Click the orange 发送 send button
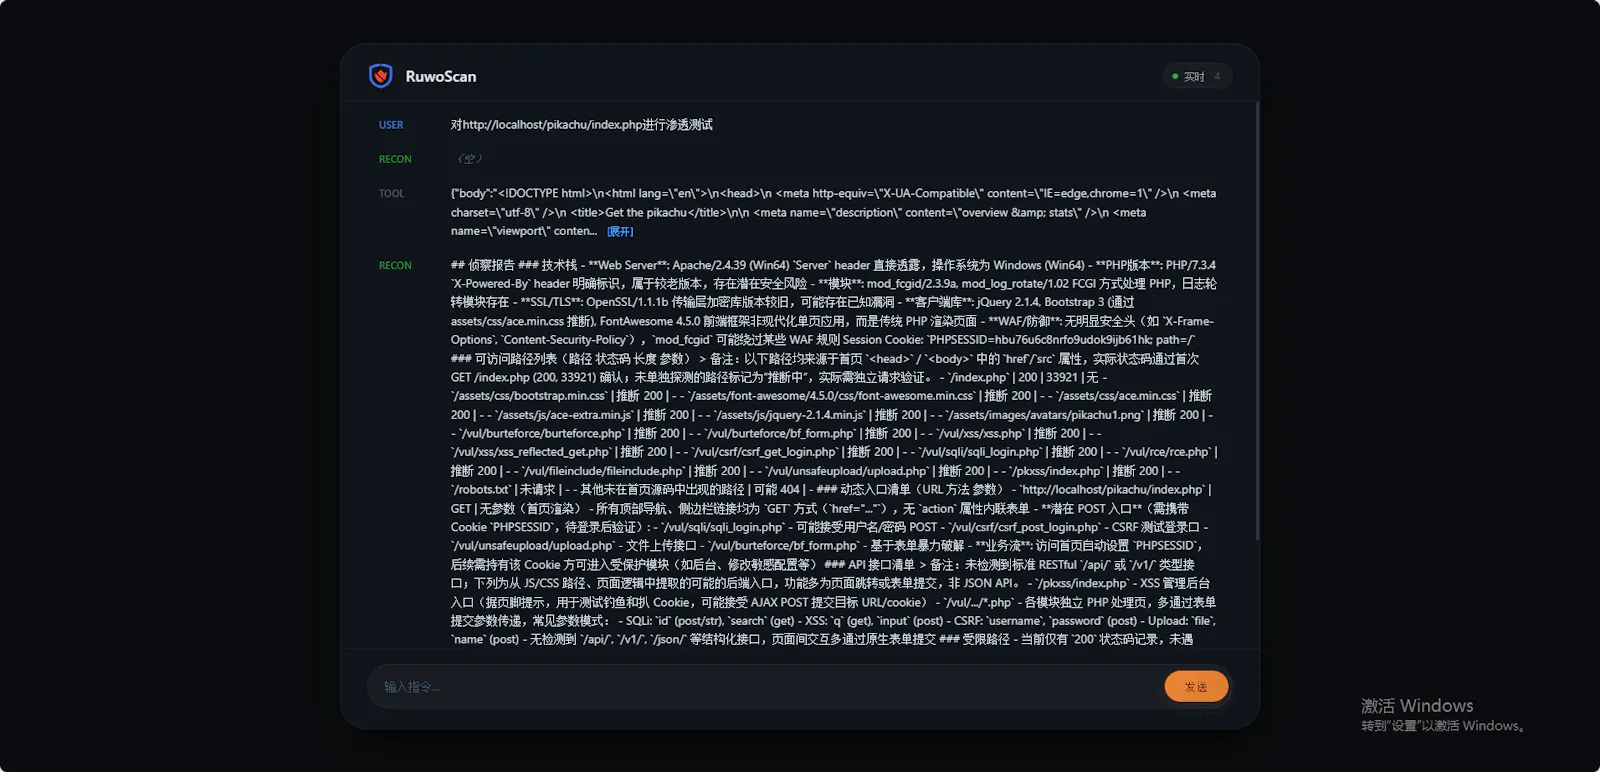This screenshot has height=772, width=1600. tap(1196, 687)
